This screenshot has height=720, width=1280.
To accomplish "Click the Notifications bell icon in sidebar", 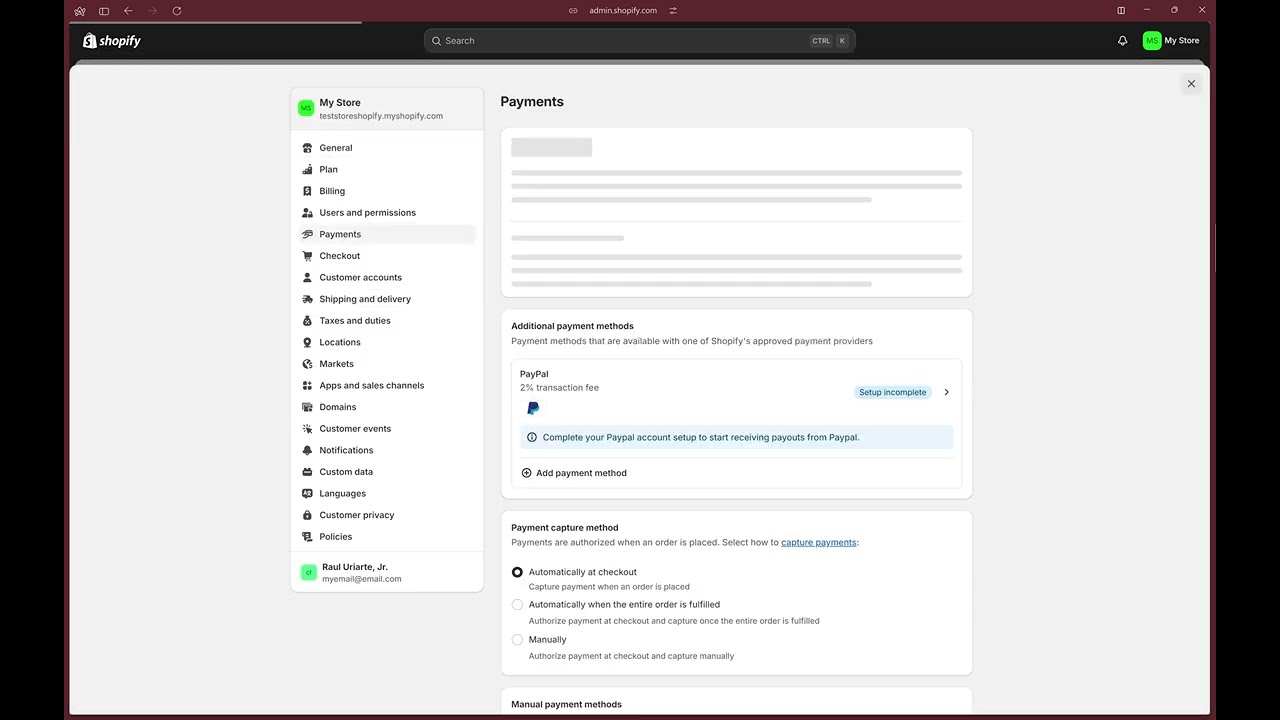I will coord(307,450).
